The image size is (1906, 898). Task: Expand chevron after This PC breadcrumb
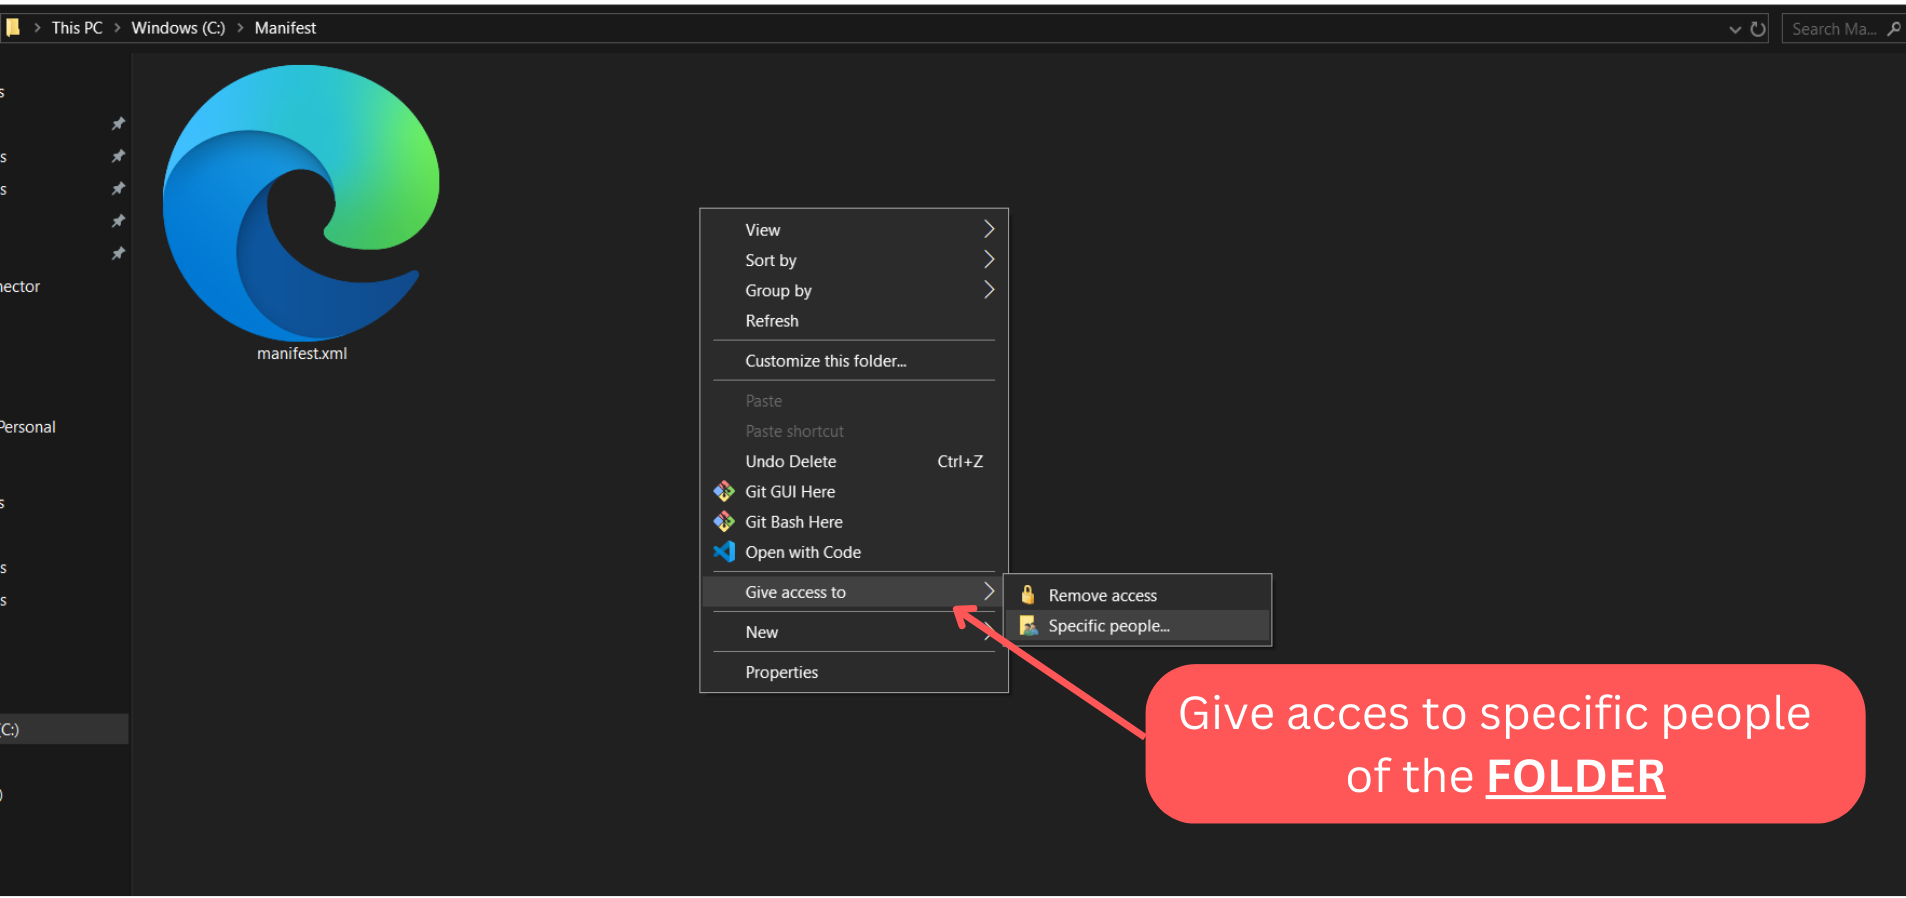click(117, 28)
